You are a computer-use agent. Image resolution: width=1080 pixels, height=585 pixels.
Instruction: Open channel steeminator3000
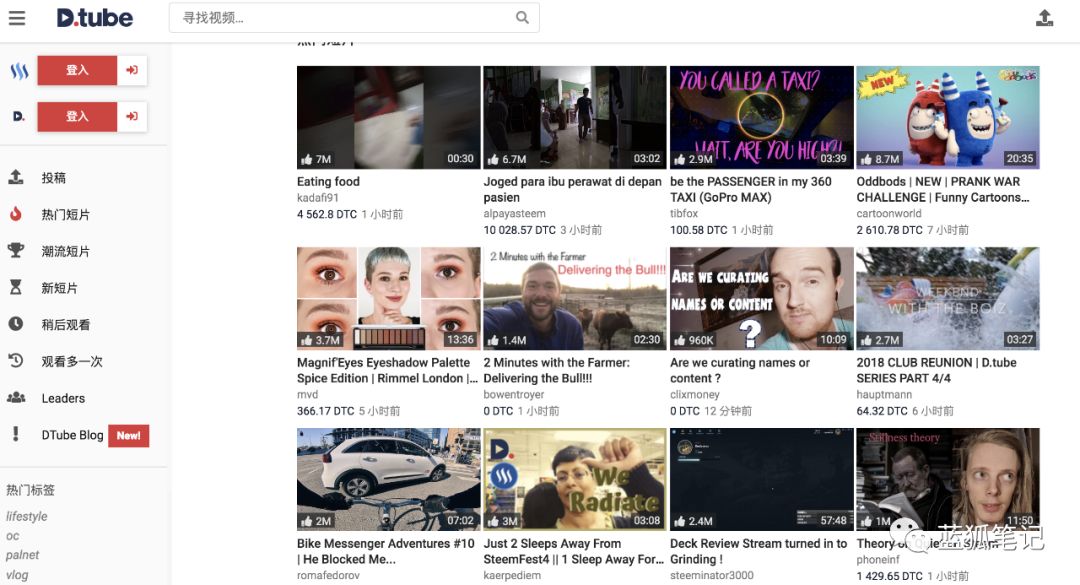click(712, 575)
